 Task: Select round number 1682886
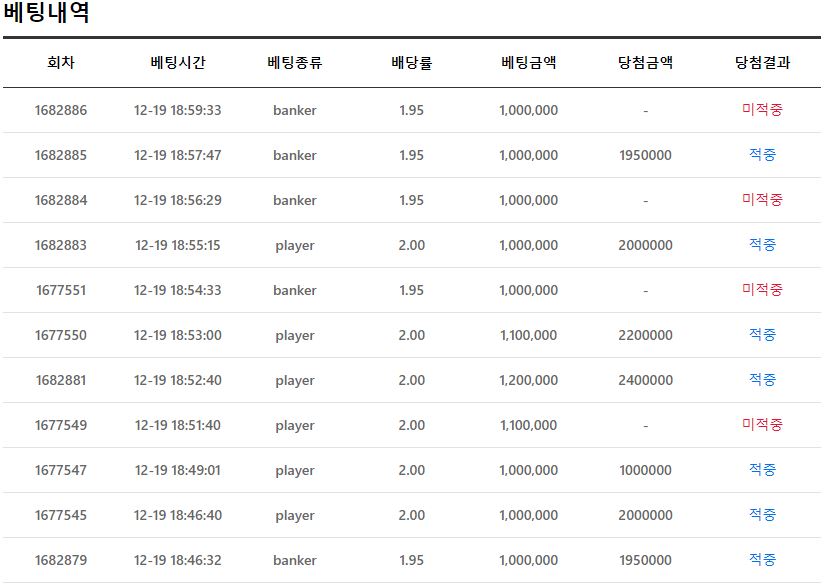(x=61, y=110)
